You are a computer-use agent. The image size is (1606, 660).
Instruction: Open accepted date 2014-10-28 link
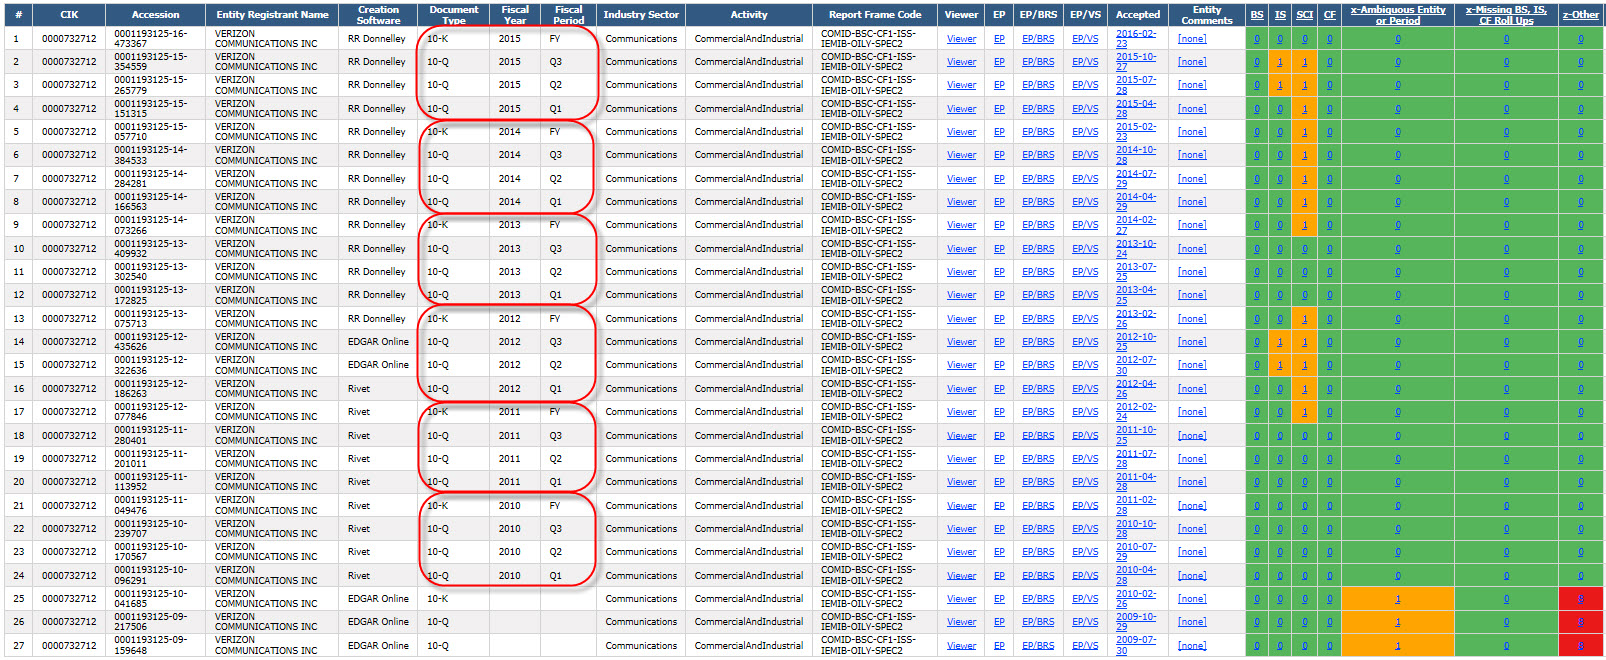tap(1136, 155)
